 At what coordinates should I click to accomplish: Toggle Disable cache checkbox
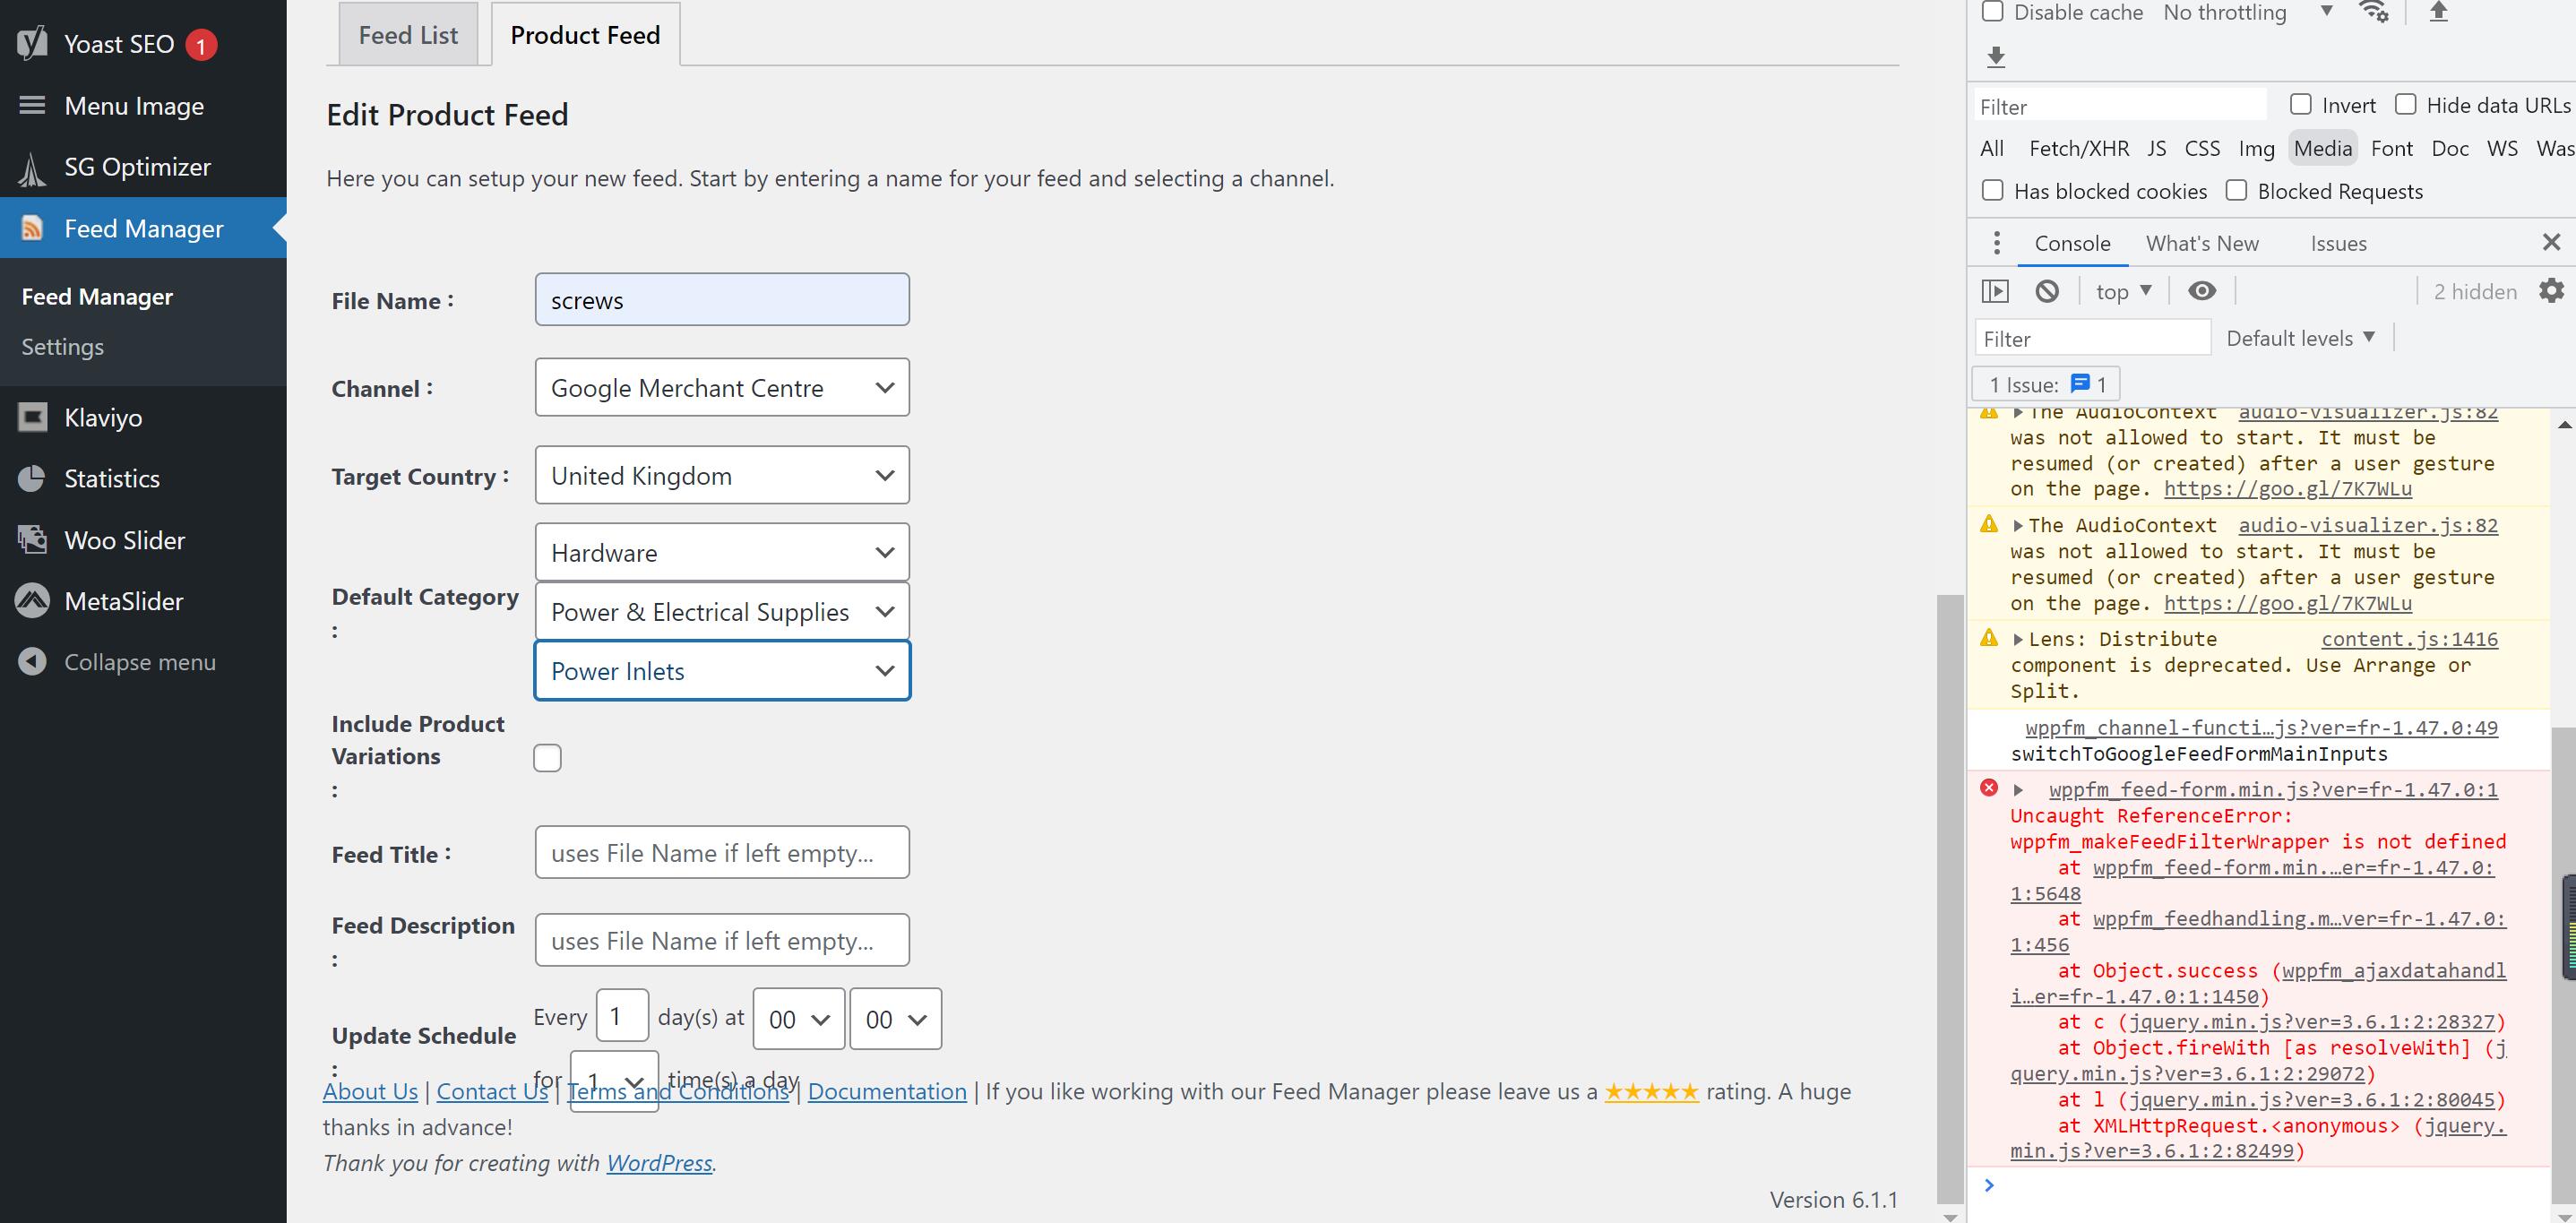[x=1993, y=12]
